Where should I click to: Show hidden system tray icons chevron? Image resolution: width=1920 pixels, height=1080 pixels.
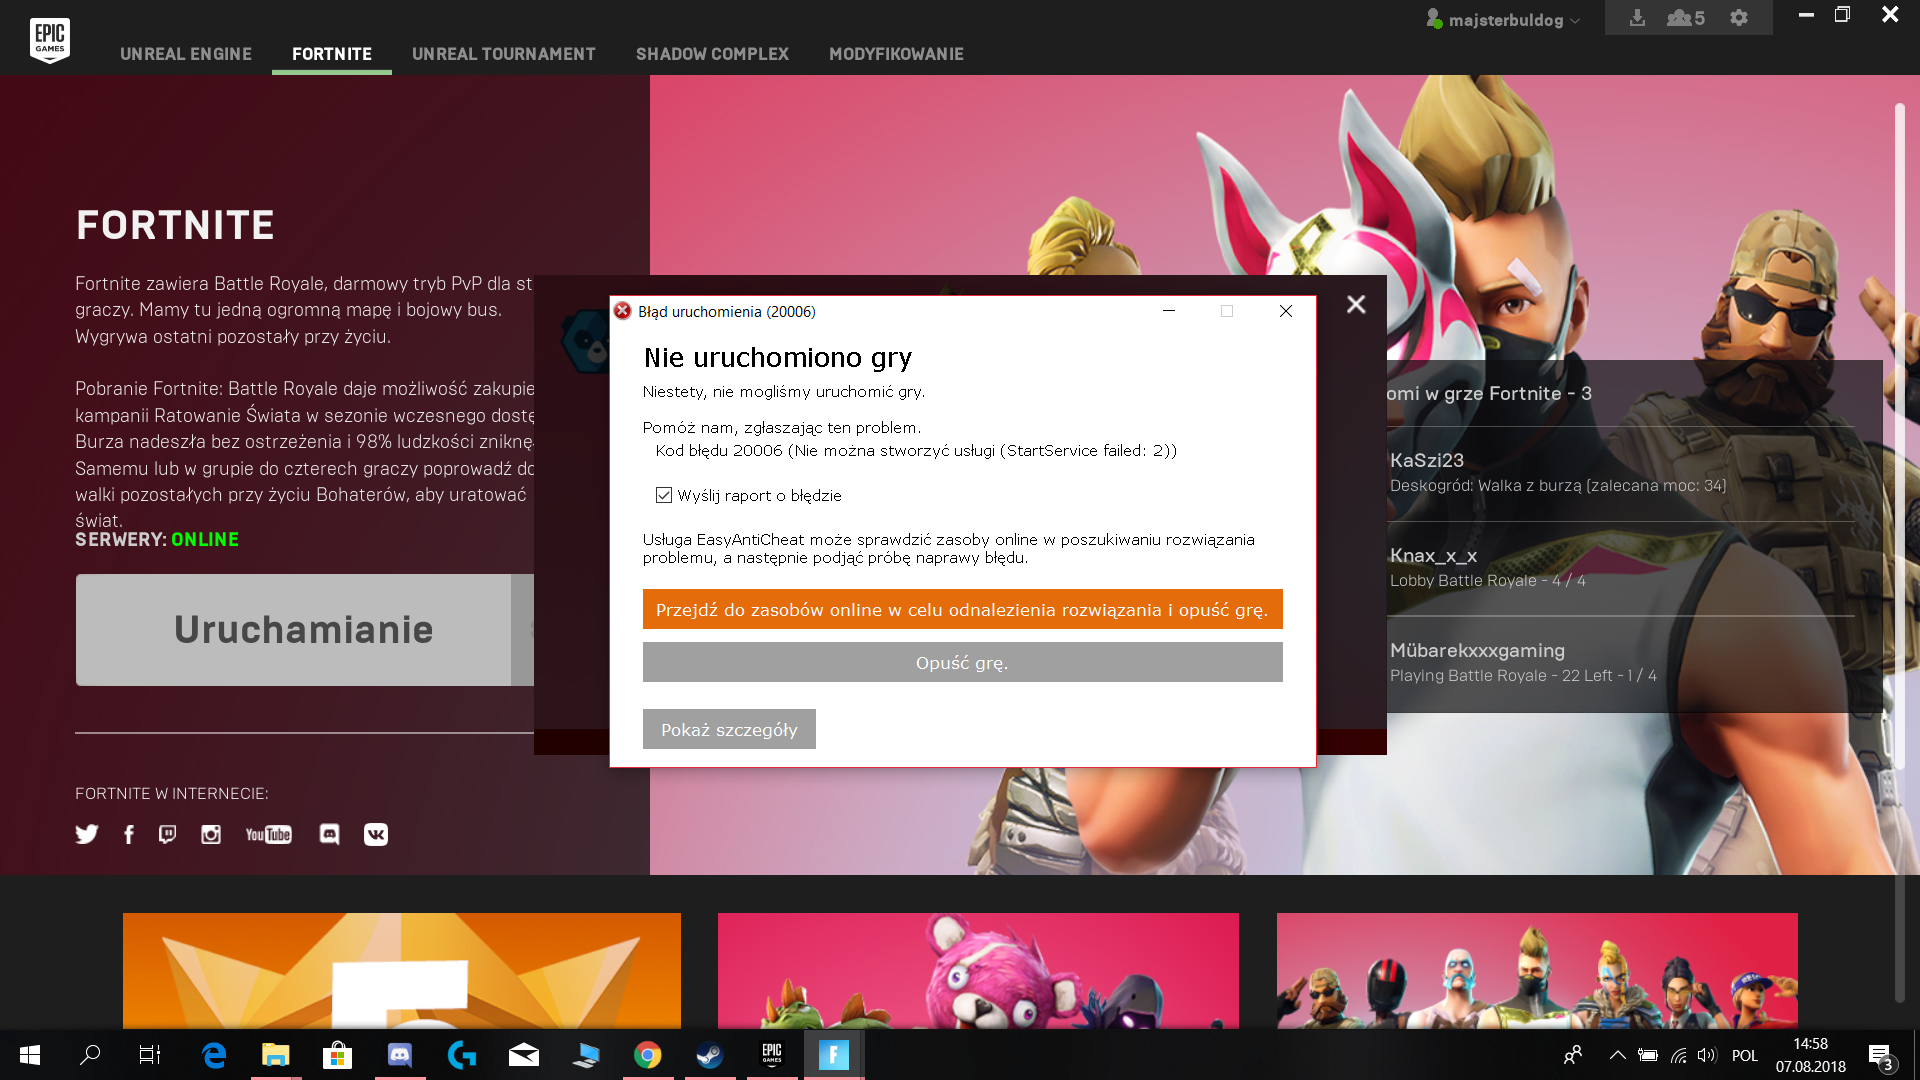1617,1055
